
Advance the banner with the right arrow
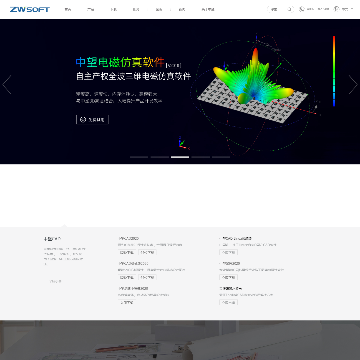[x=353, y=85]
